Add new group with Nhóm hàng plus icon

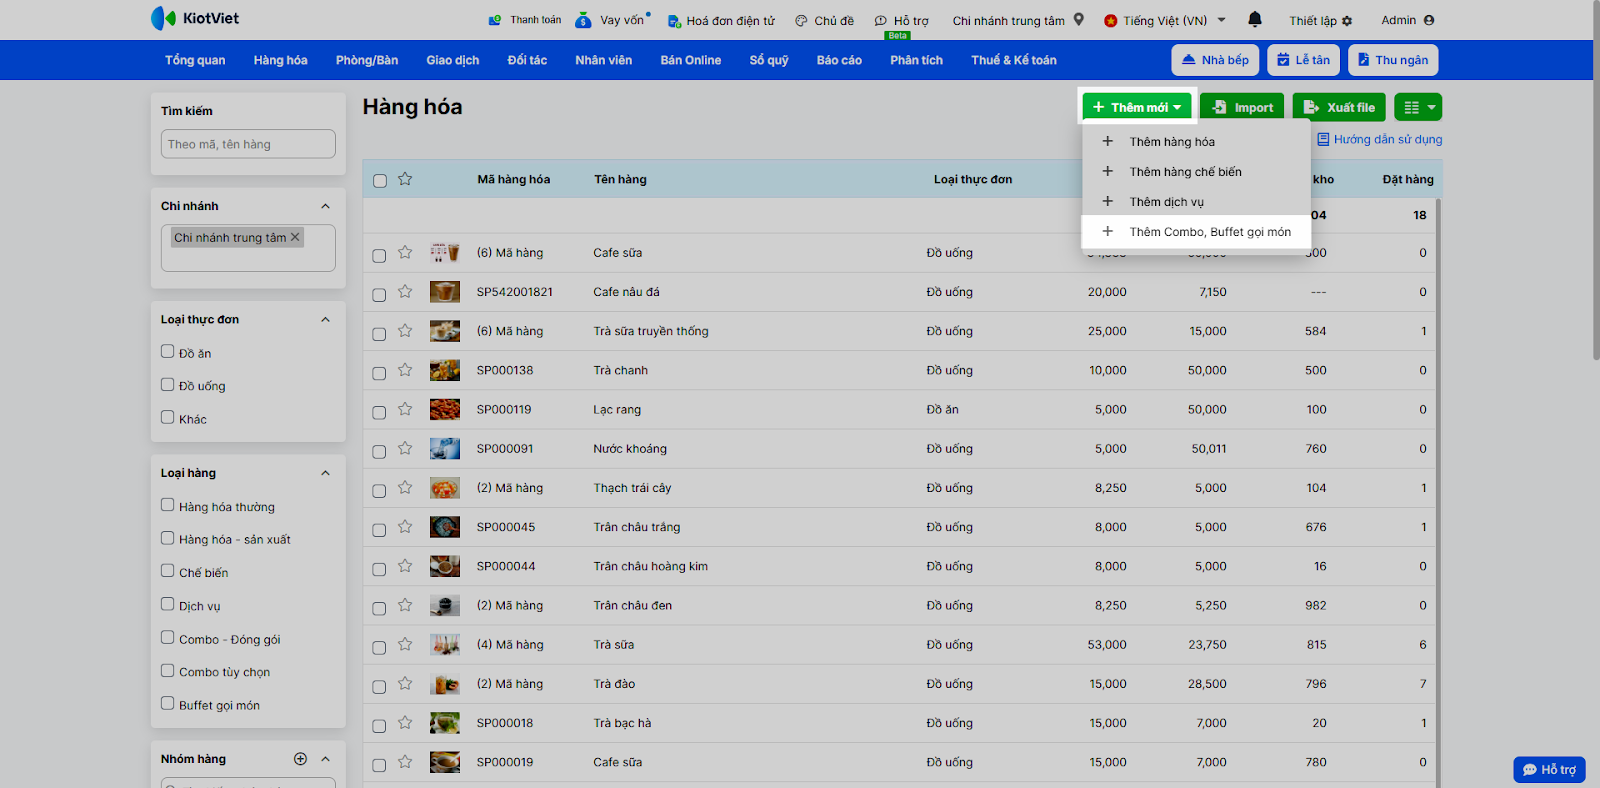pyautogui.click(x=300, y=759)
